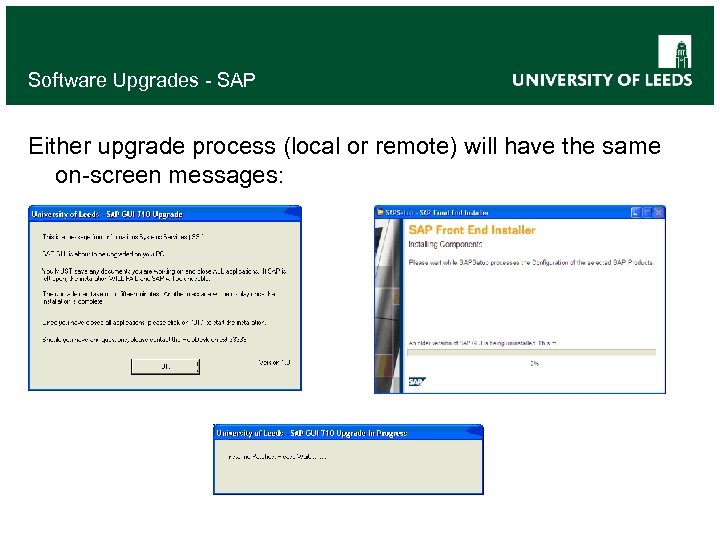Click the 'University of Leeds - SAP GUI 710 Upgrade' title bar

pos(165,214)
